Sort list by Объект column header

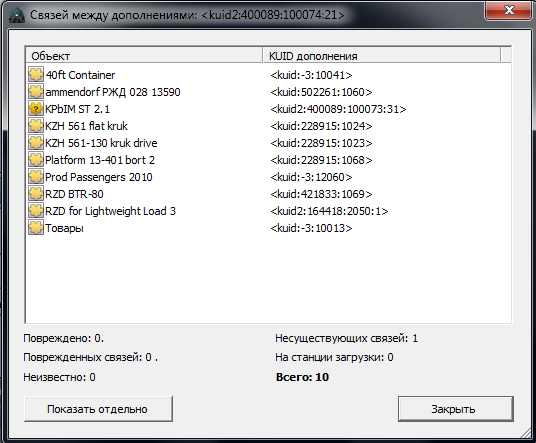[144, 56]
